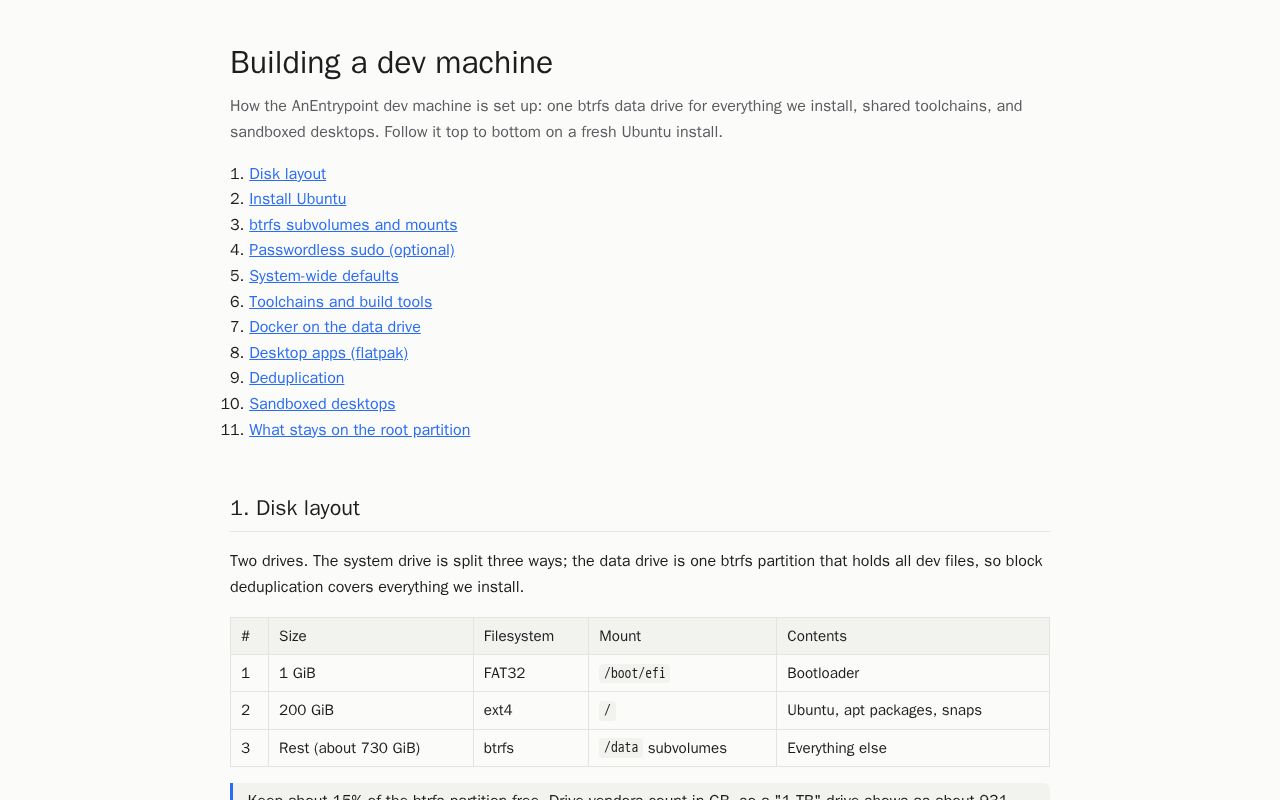Image resolution: width=1280 pixels, height=800 pixels.
Task: Open Desktop apps (flatpak) link
Action: point(328,353)
